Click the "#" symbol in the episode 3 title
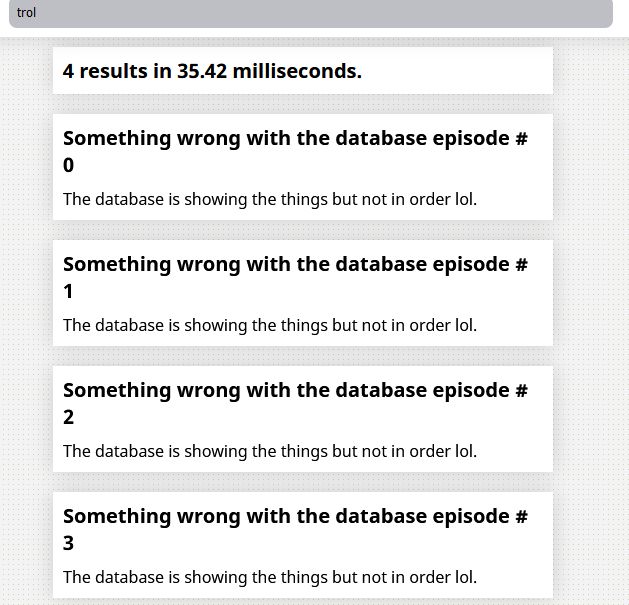The width and height of the screenshot is (629, 605). click(x=521, y=516)
